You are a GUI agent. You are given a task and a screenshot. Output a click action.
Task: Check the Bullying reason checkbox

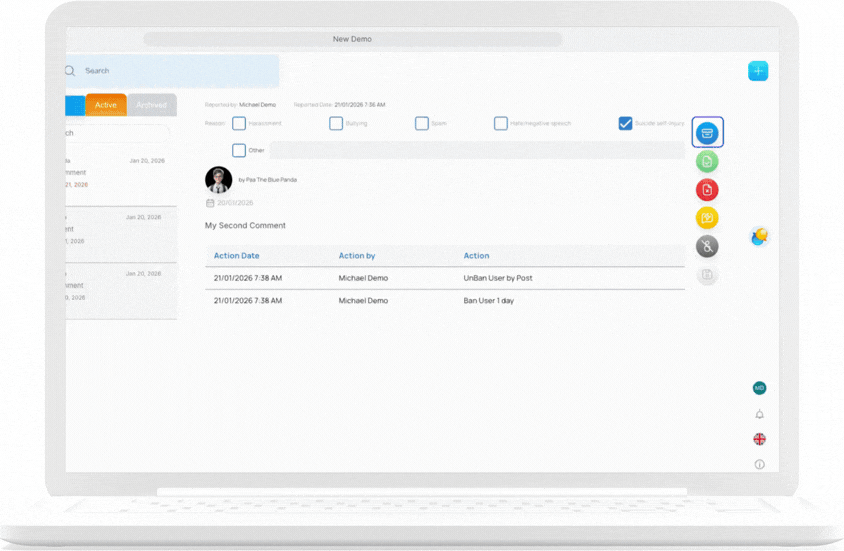336,124
